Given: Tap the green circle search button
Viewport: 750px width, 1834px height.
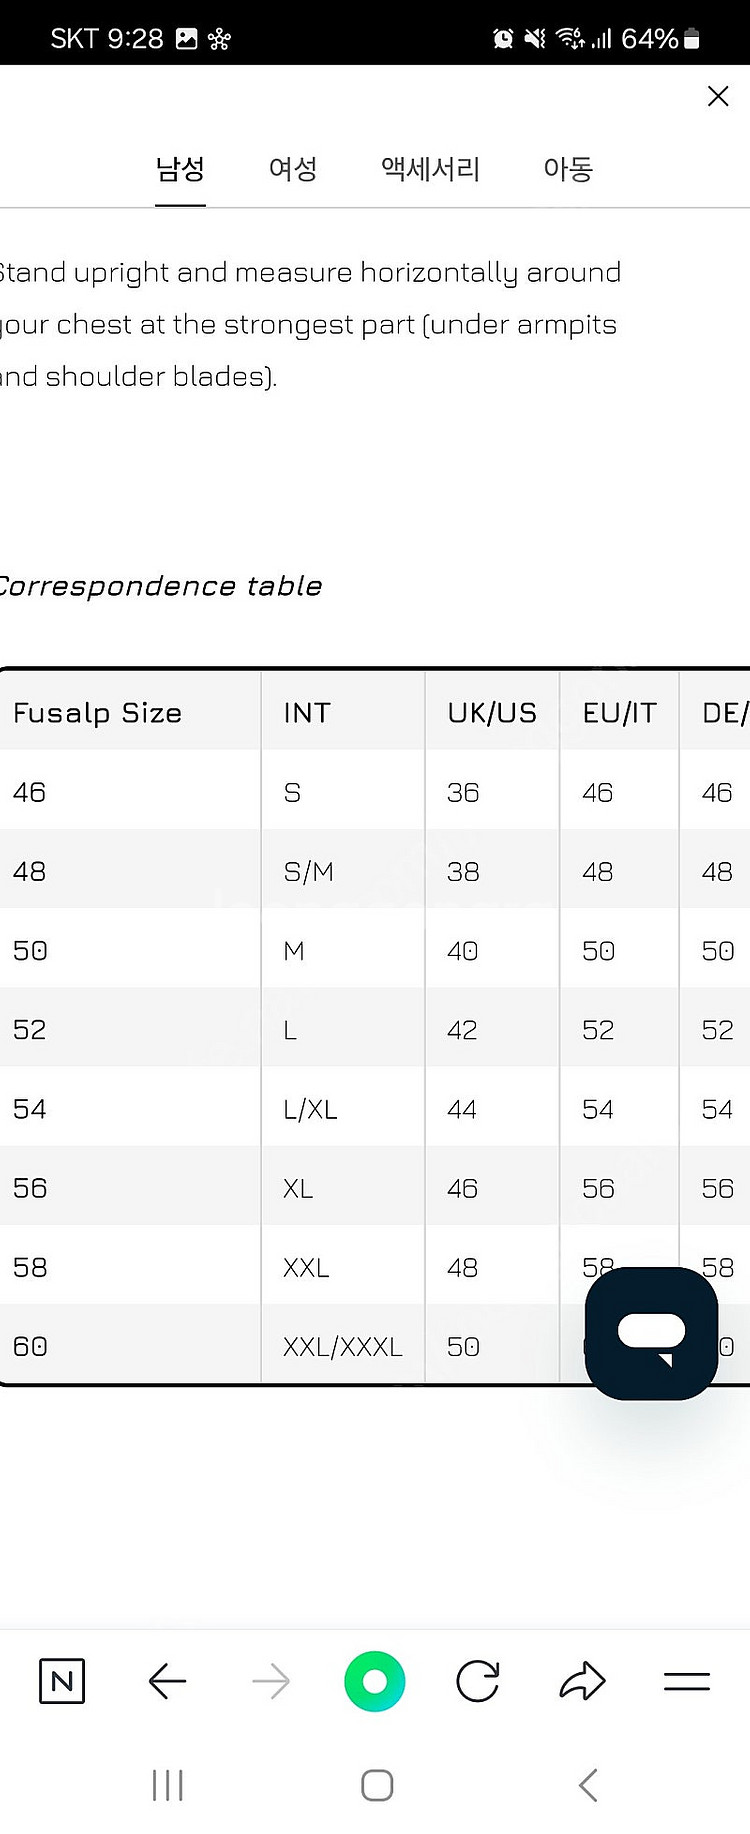Looking at the screenshot, I should tap(375, 1681).
